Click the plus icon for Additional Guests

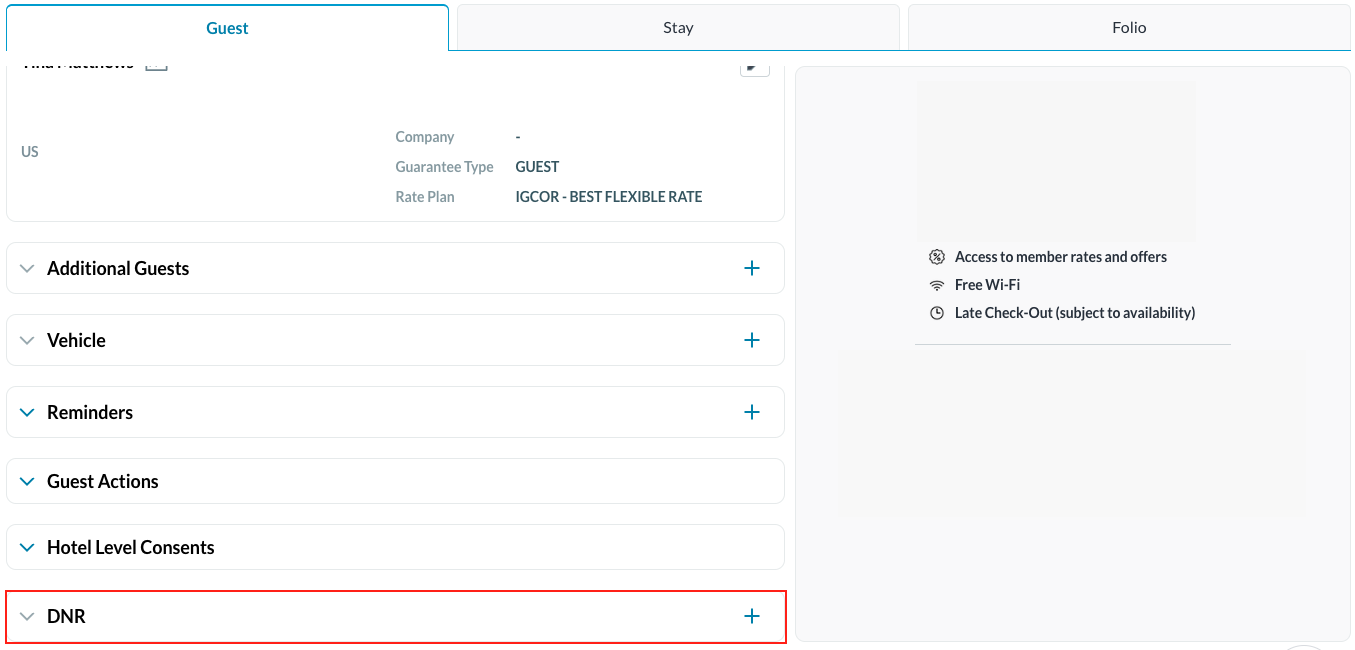pyautogui.click(x=752, y=268)
